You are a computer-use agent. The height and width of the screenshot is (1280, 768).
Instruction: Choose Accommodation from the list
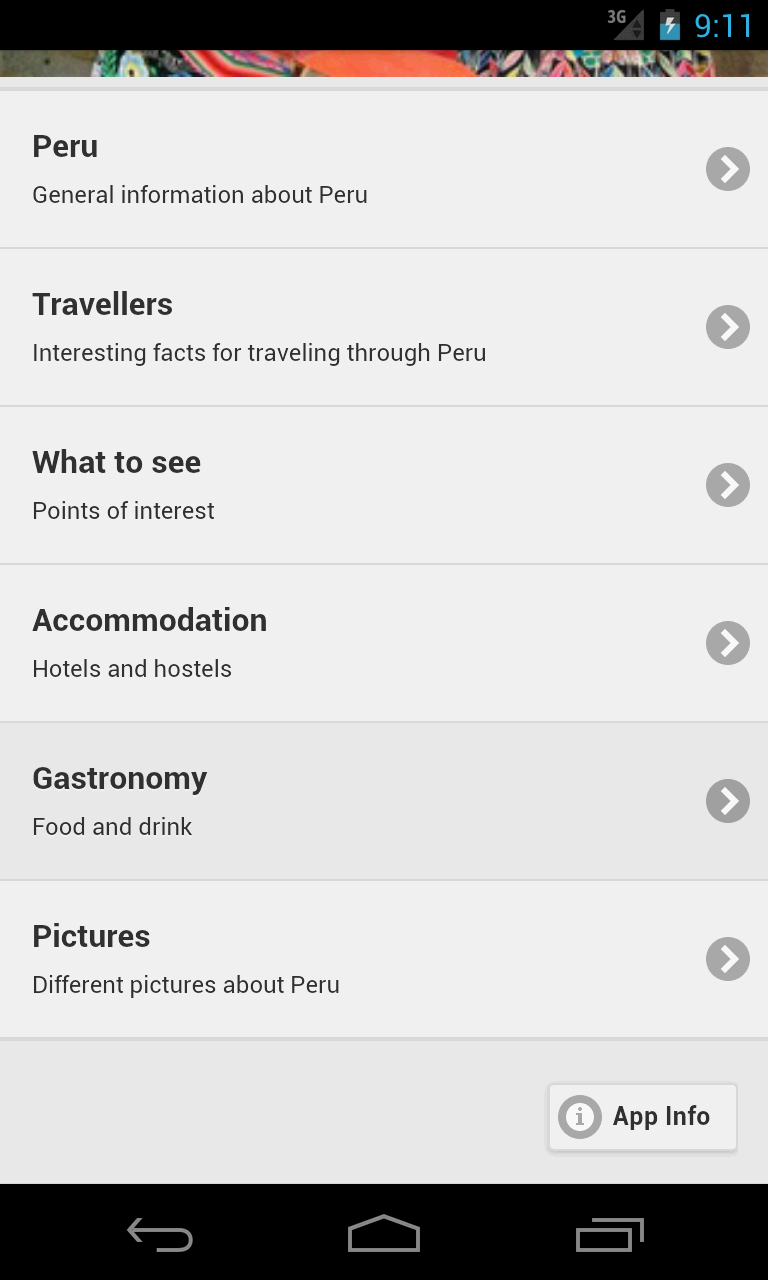coord(149,620)
